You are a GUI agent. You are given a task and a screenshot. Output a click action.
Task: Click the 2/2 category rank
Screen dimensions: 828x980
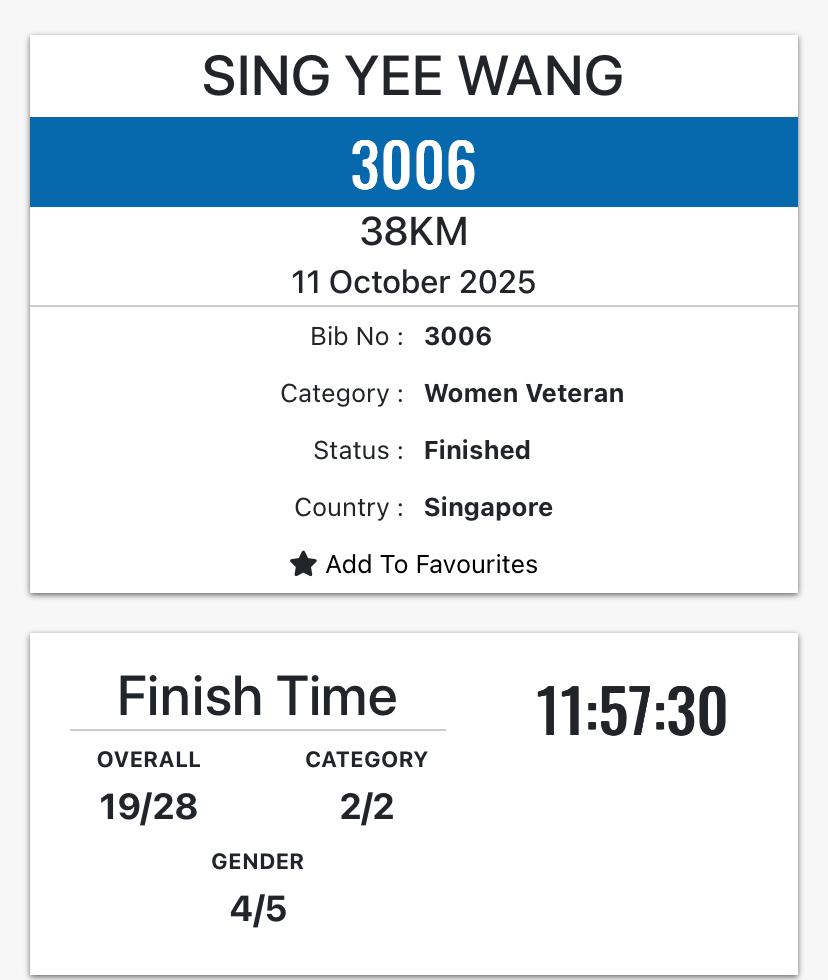tap(366, 806)
